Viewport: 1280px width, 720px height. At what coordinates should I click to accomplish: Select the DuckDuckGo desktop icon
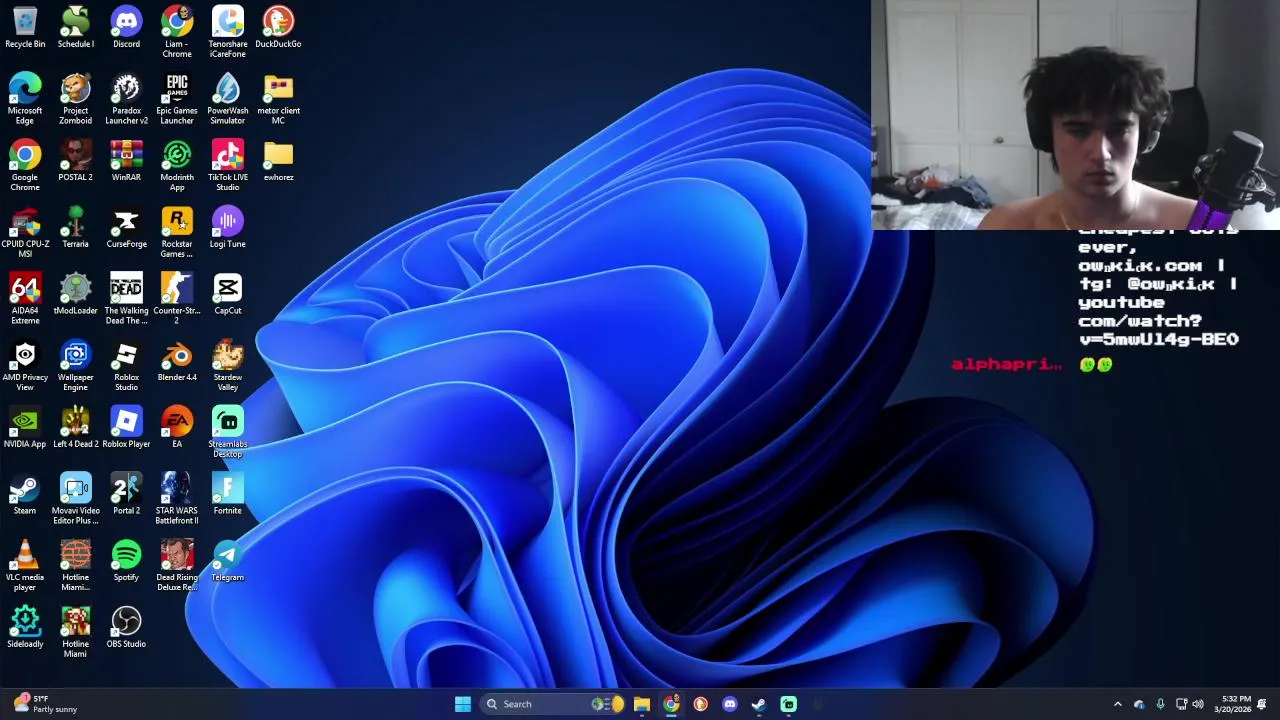278,28
